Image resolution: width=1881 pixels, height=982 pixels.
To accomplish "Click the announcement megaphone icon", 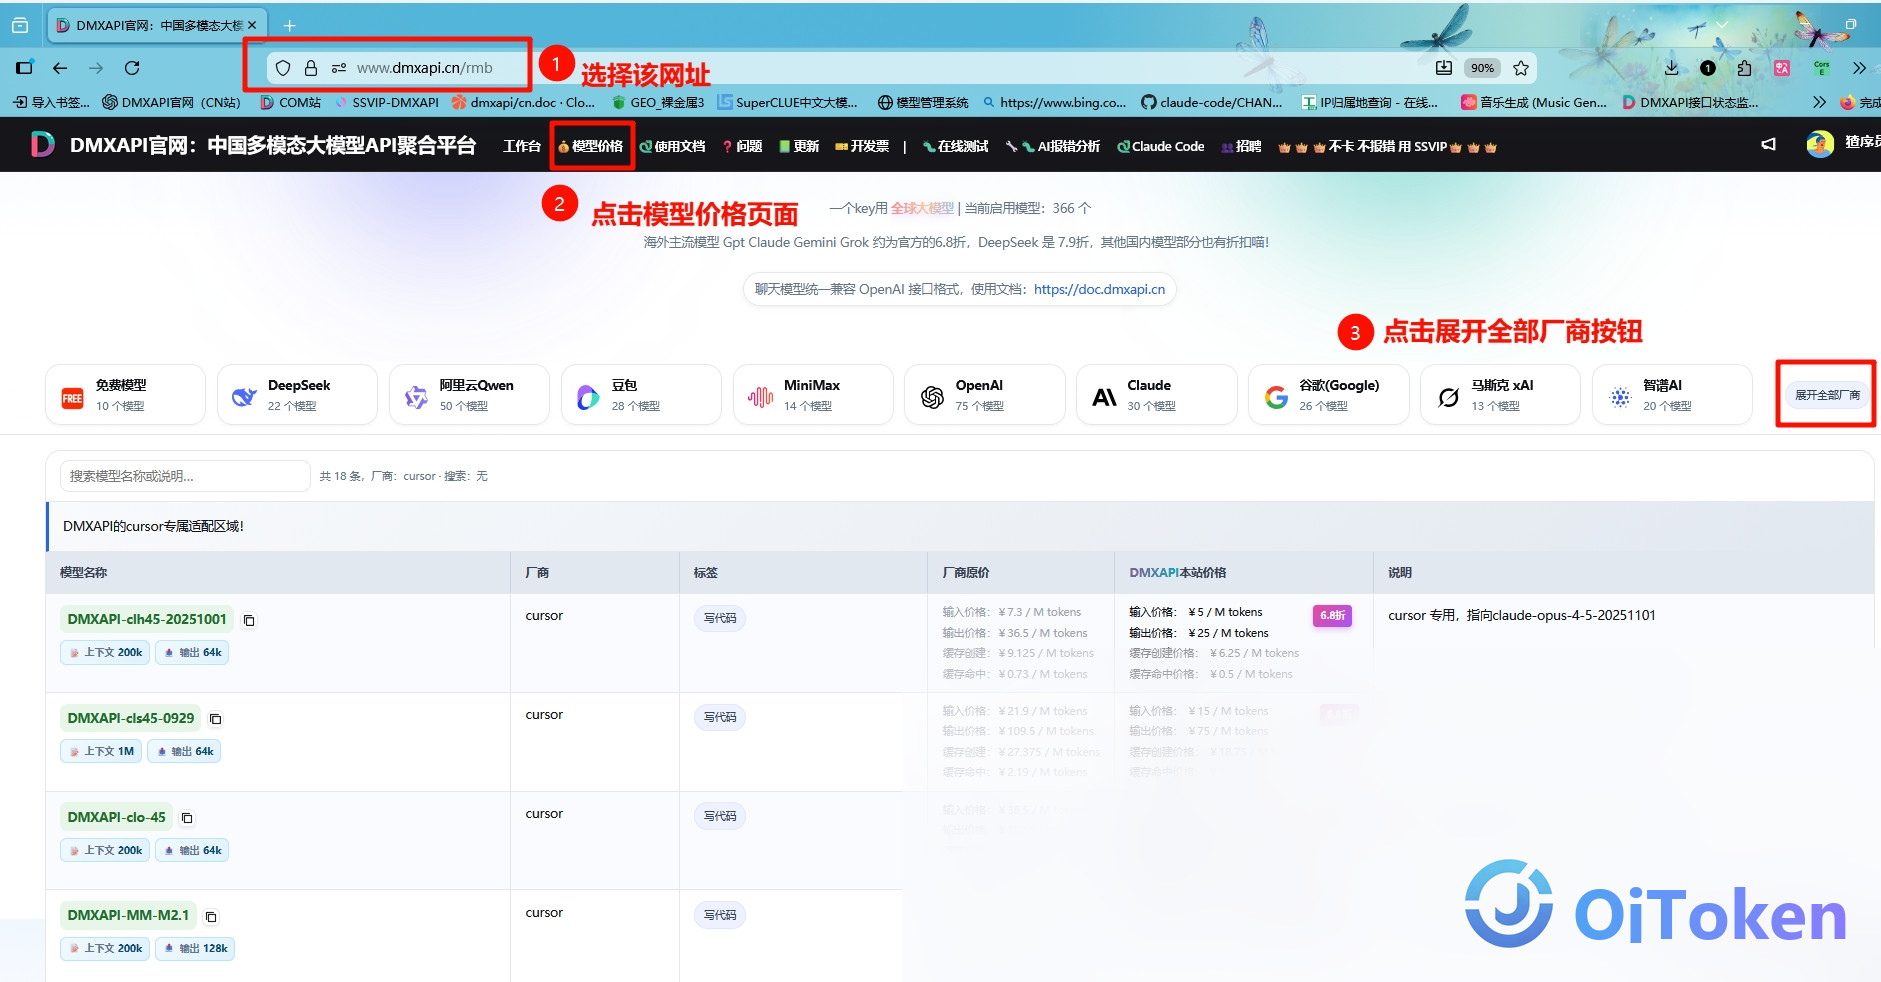I will tap(1768, 145).
